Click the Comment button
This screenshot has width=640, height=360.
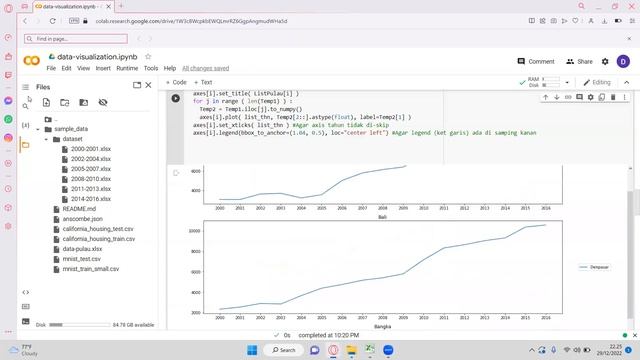[x=536, y=62]
